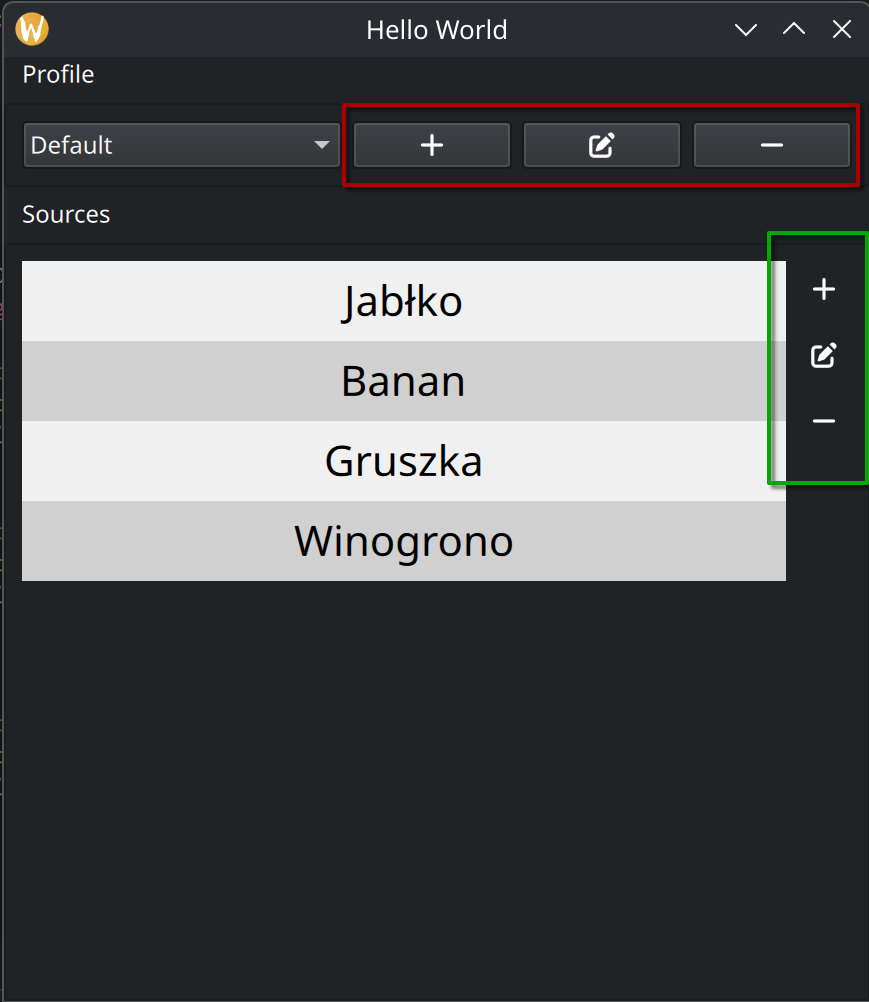Select Gruszka in the sources list
This screenshot has height=1002, width=869.
(x=403, y=461)
